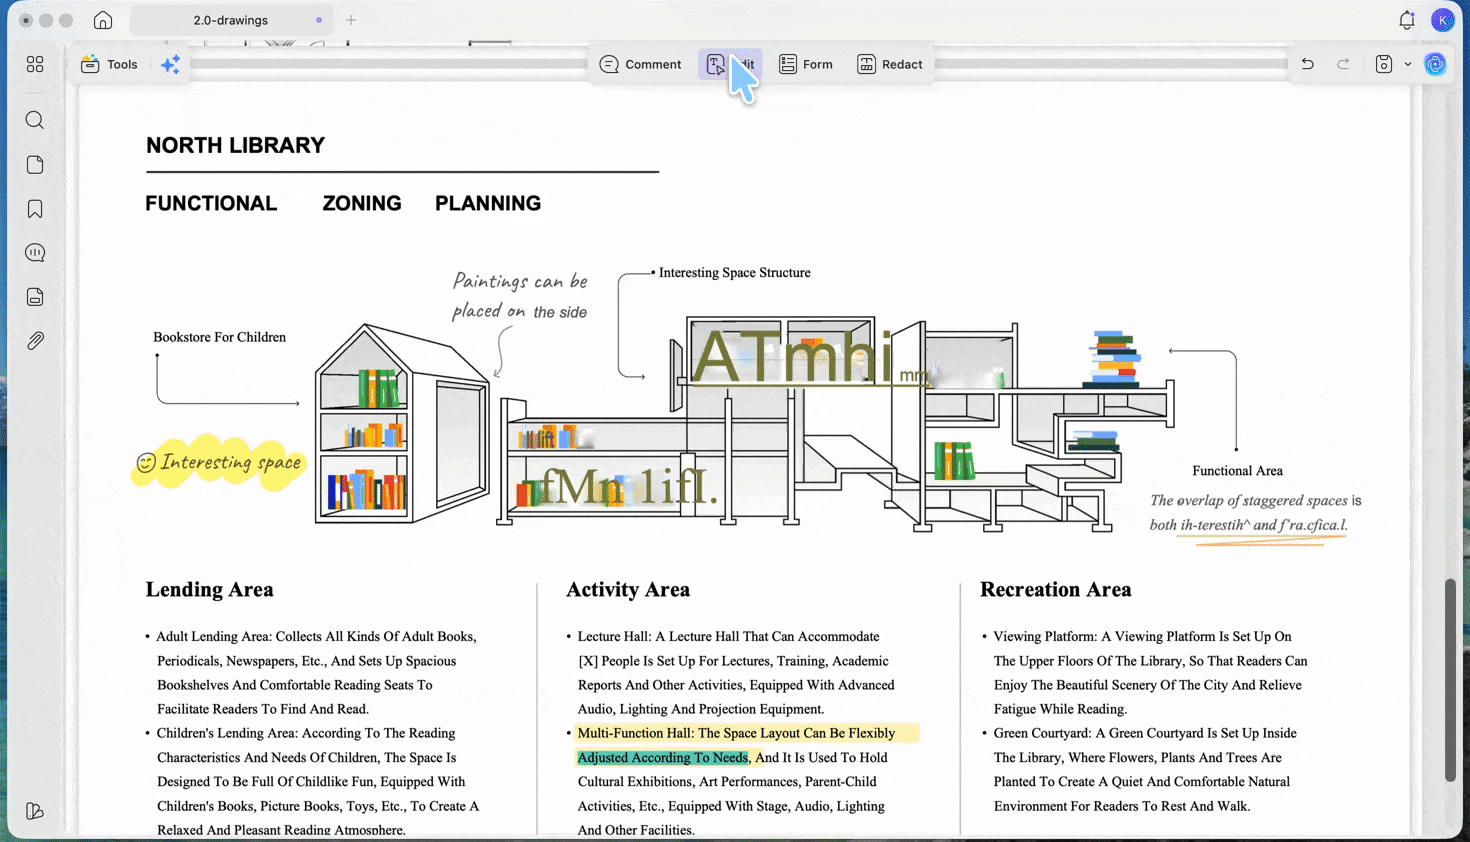The height and width of the screenshot is (842, 1470).
Task: Open the all-tools grid icon
Action: [35, 64]
